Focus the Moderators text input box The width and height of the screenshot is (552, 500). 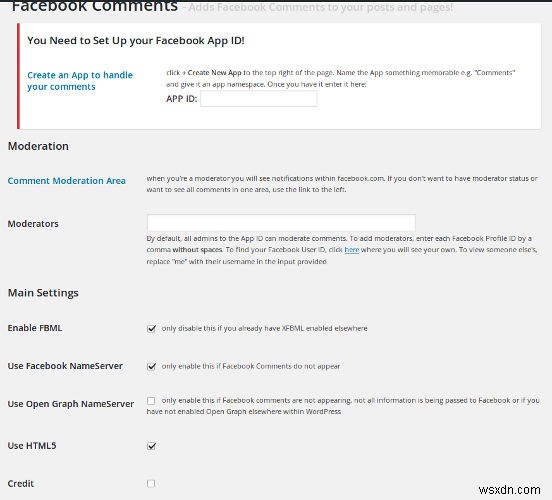(x=281, y=223)
